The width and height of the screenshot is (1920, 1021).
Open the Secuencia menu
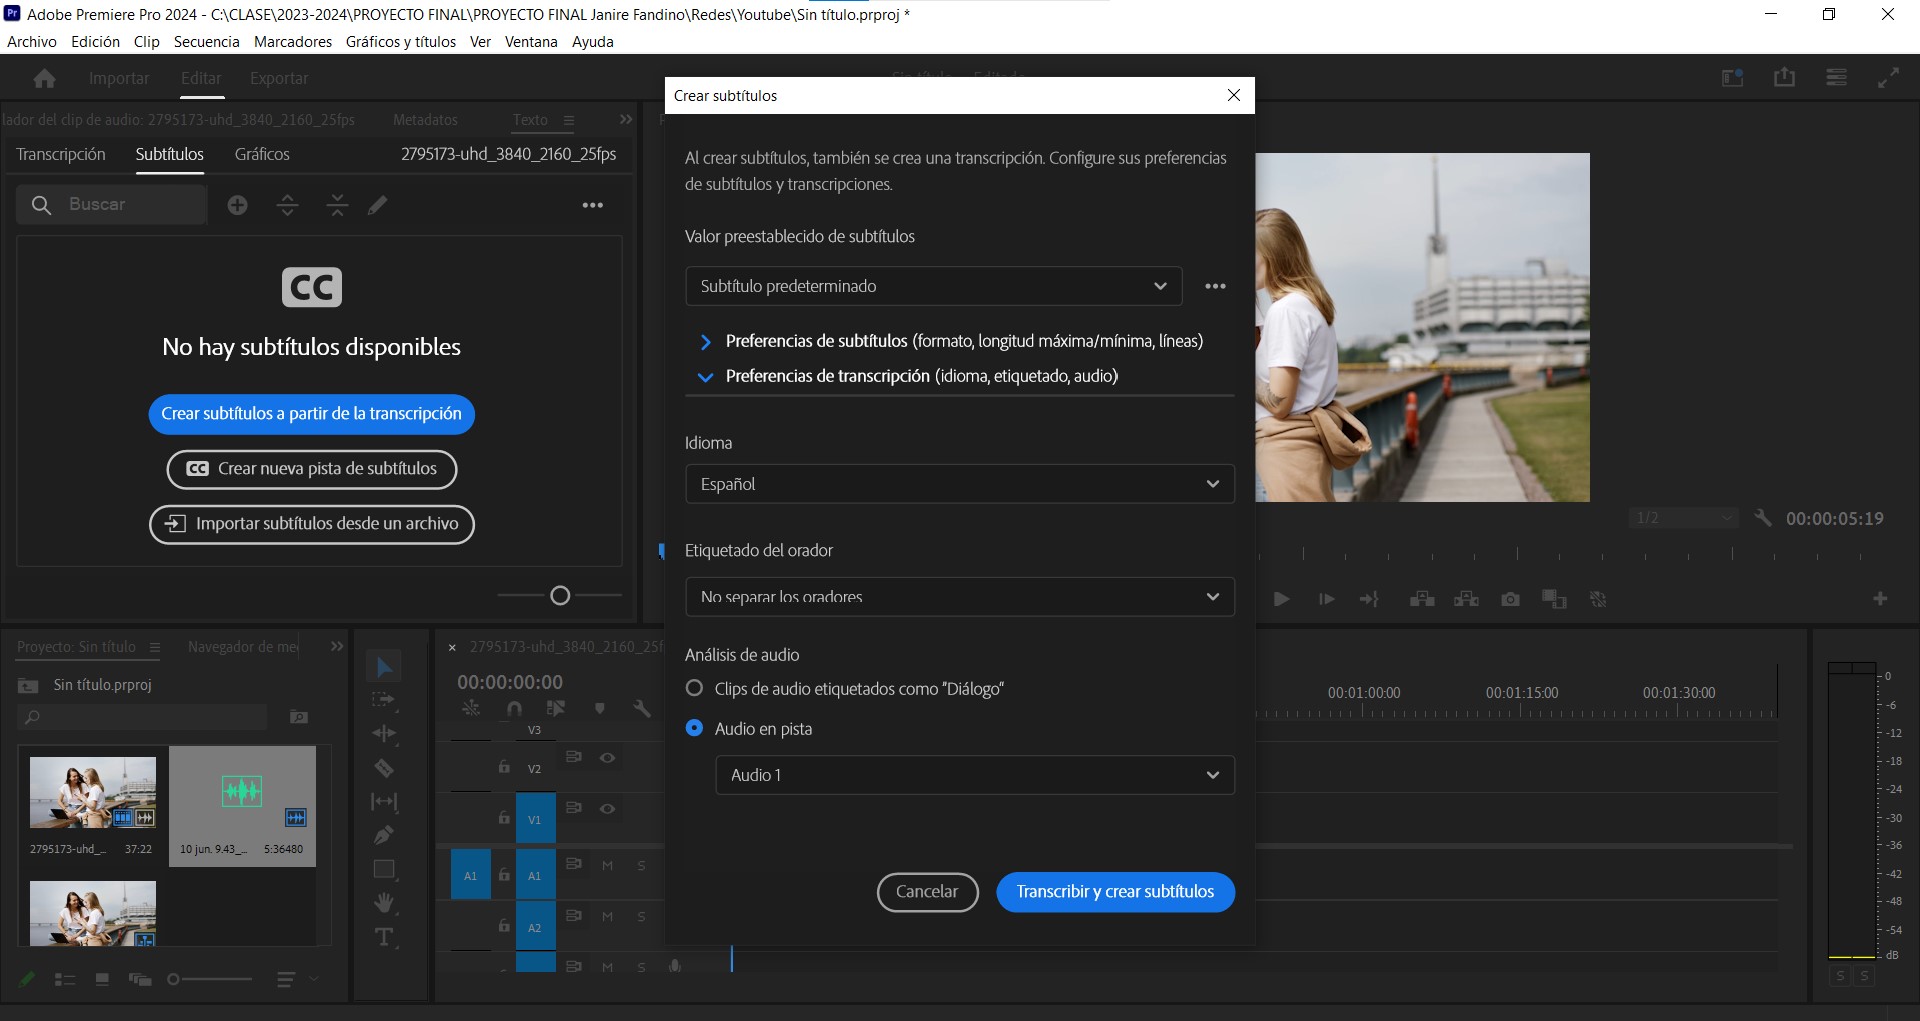(207, 42)
